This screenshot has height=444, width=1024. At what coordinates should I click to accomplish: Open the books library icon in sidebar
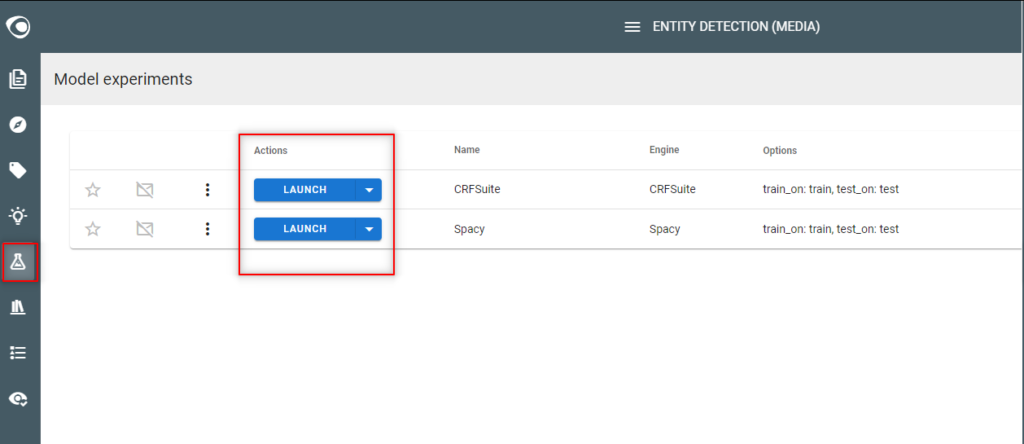click(x=18, y=308)
